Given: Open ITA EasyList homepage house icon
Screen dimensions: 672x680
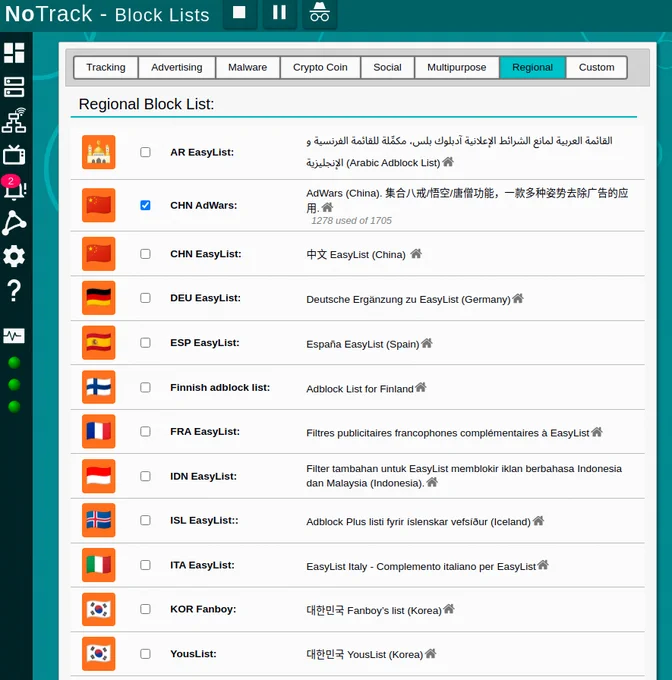Looking at the screenshot, I should tap(543, 565).
